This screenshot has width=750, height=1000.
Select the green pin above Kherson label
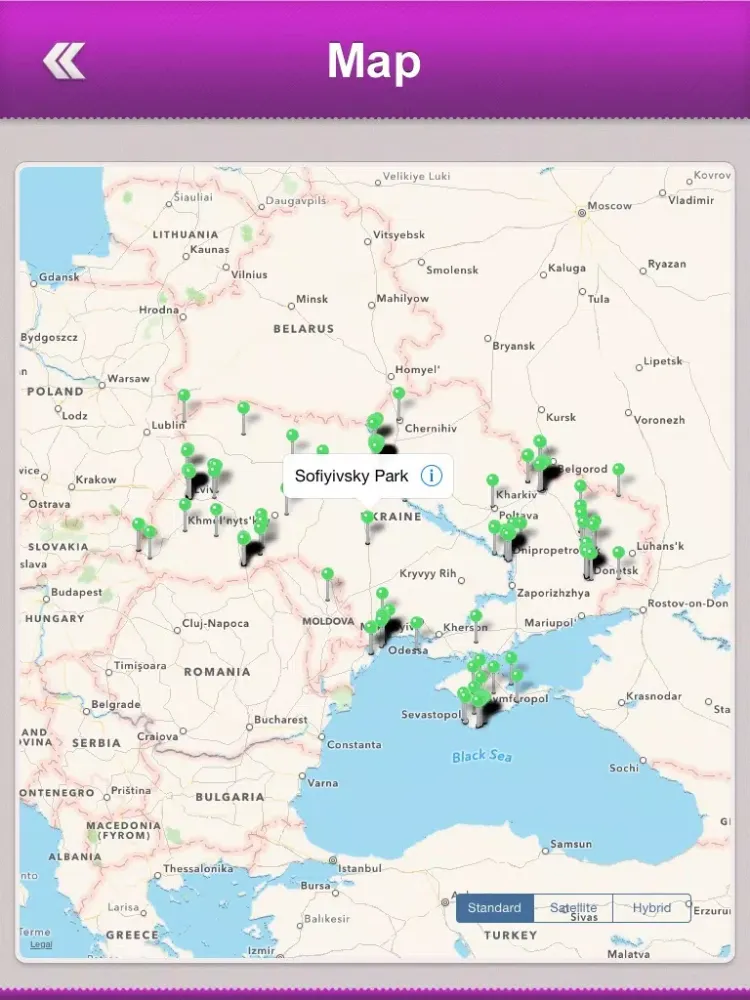point(476,615)
